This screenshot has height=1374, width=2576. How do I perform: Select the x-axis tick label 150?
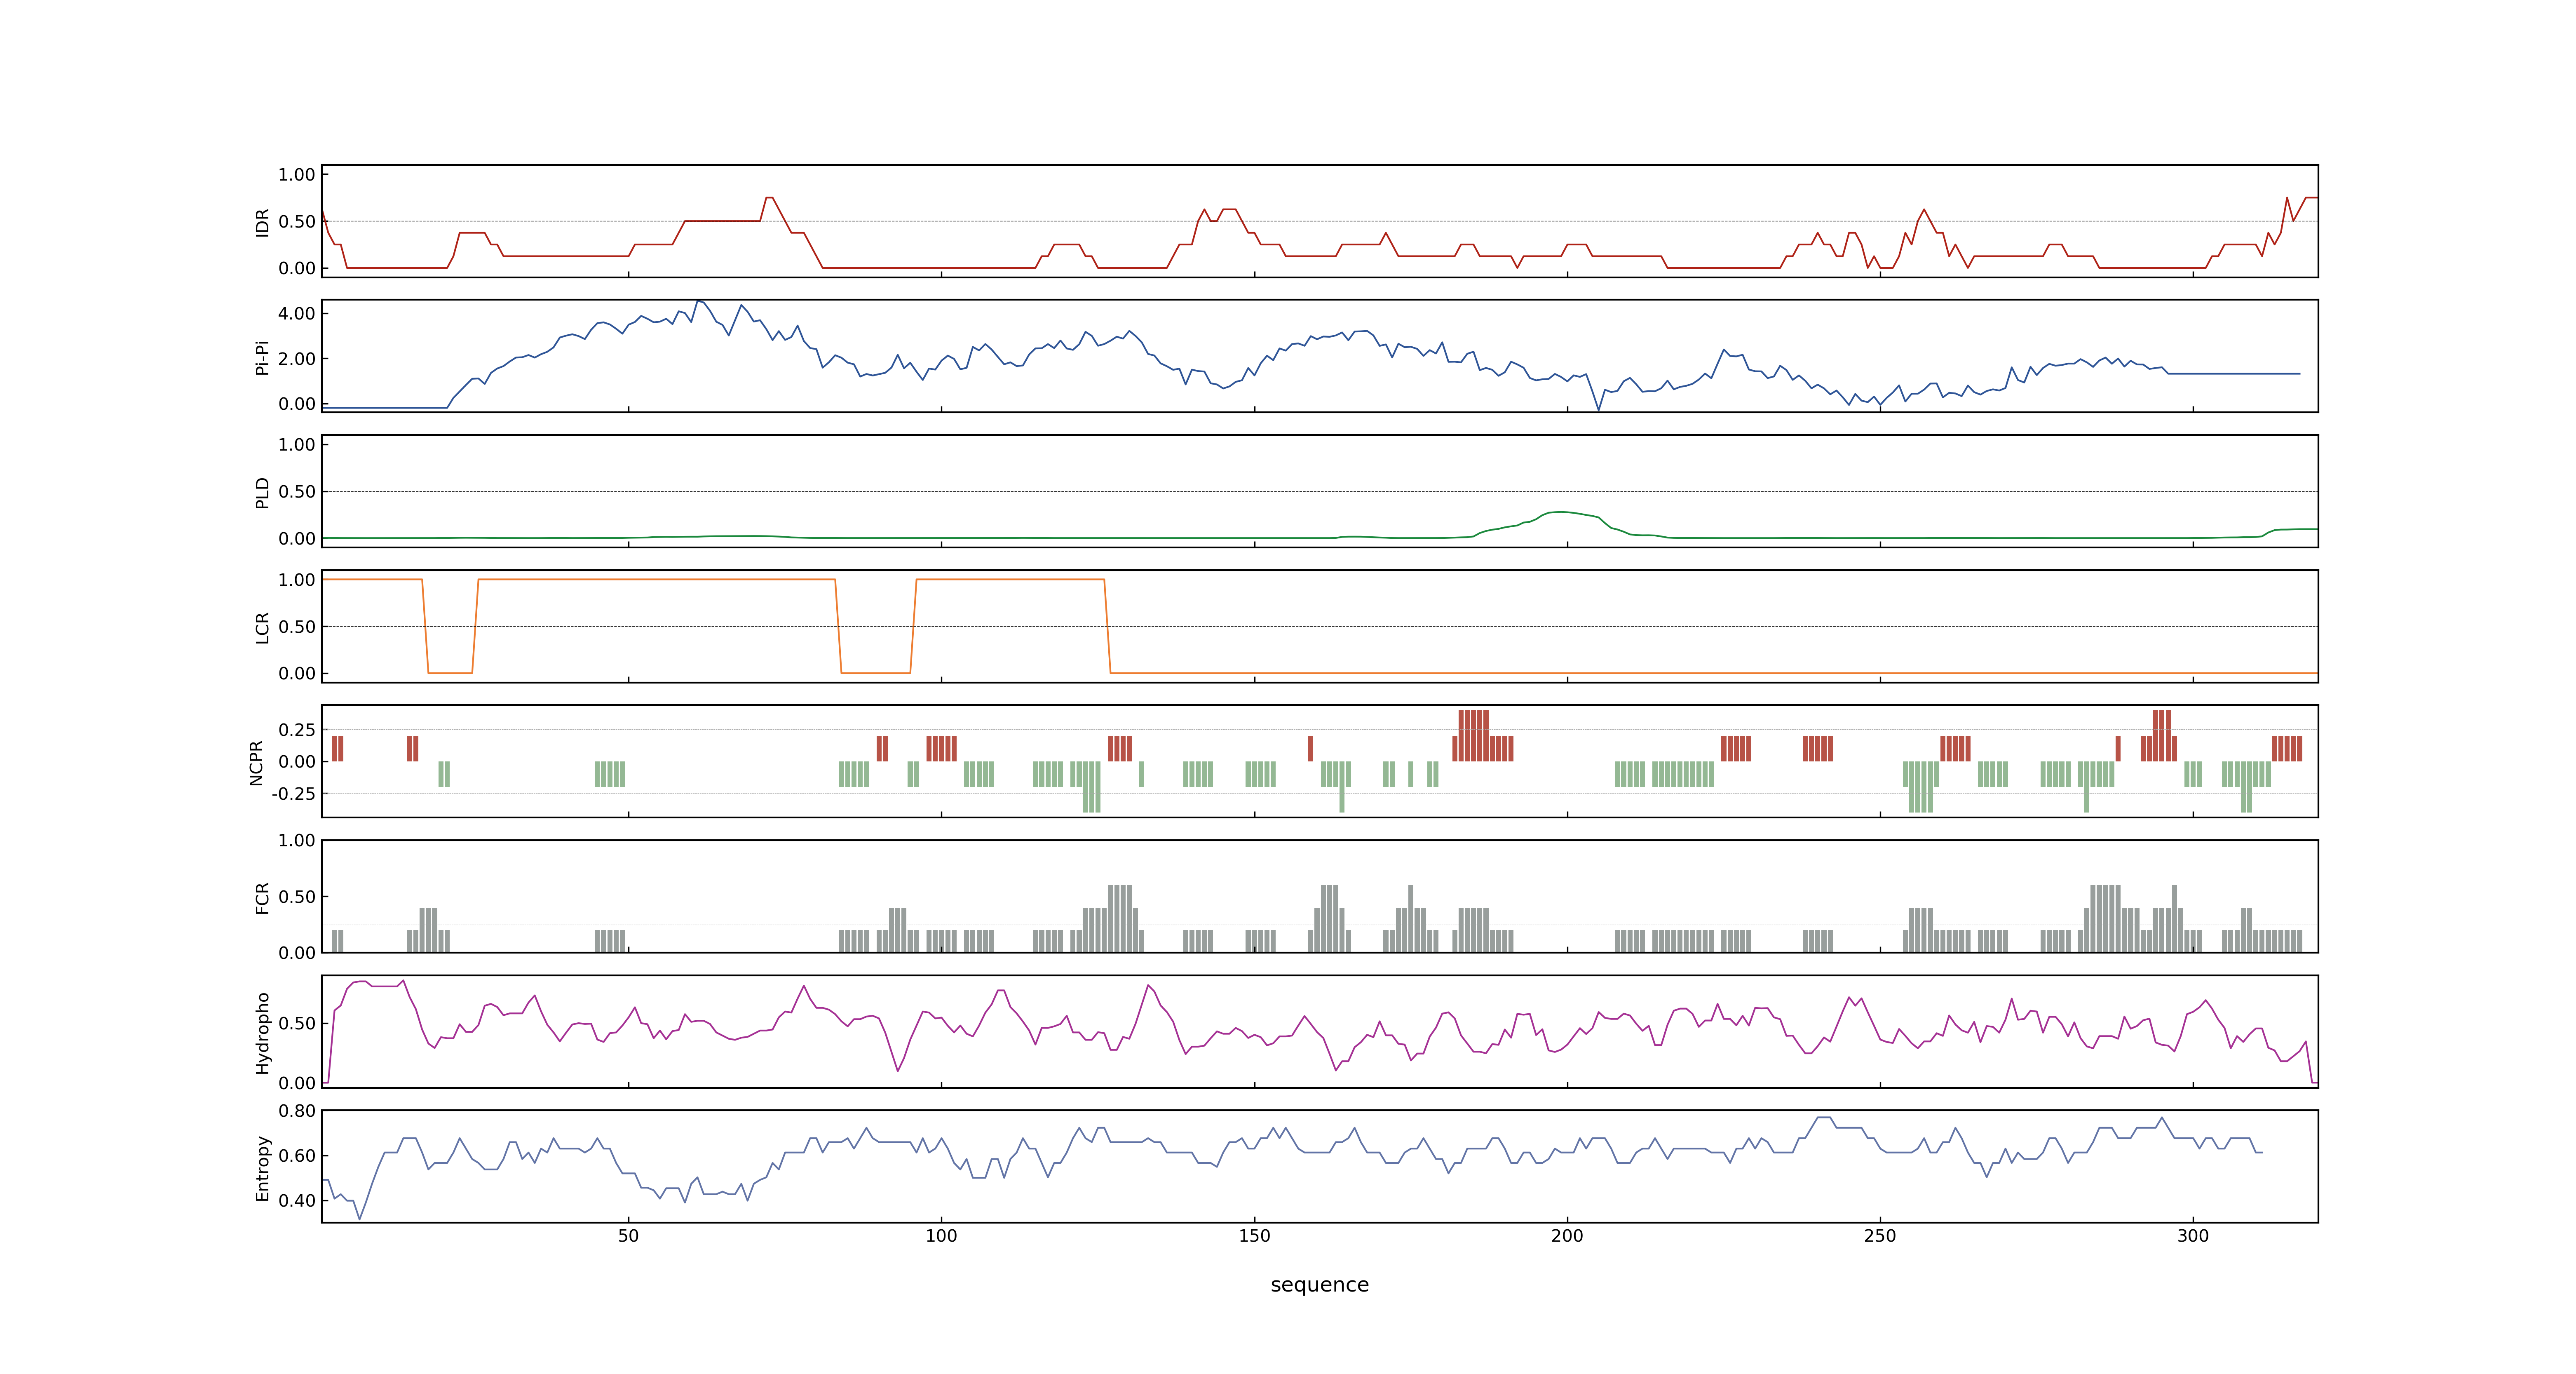coord(1254,1235)
